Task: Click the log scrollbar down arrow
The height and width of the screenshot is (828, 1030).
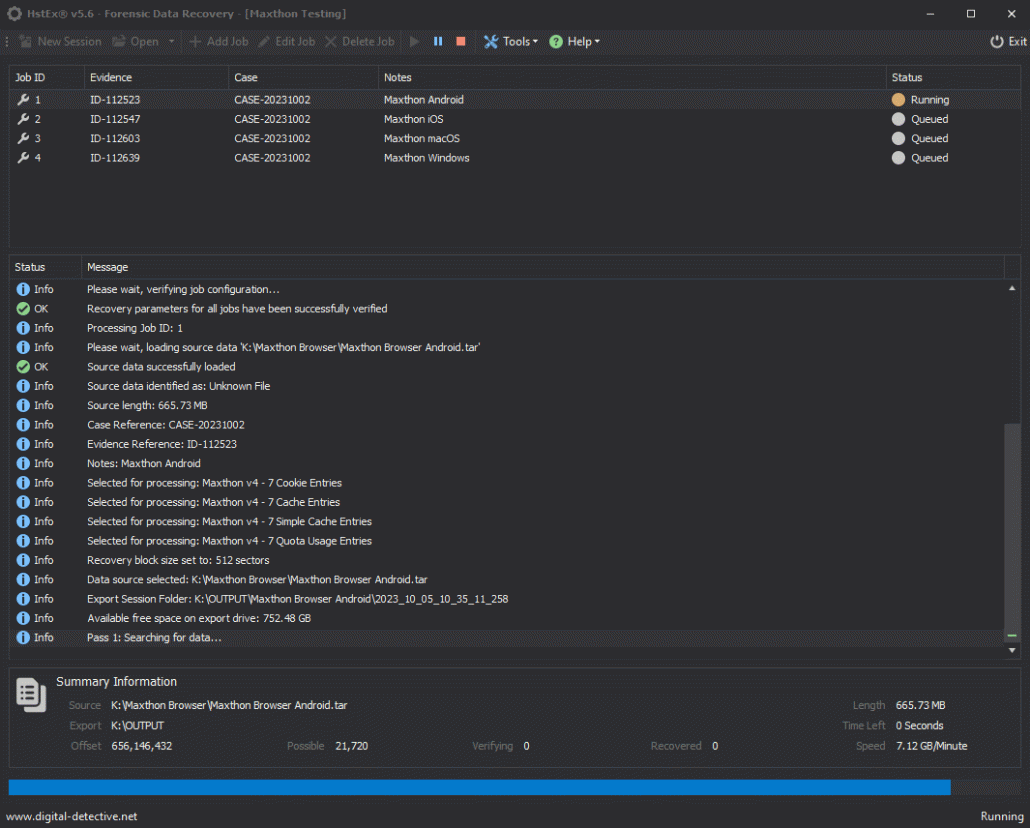Action: tap(1012, 651)
